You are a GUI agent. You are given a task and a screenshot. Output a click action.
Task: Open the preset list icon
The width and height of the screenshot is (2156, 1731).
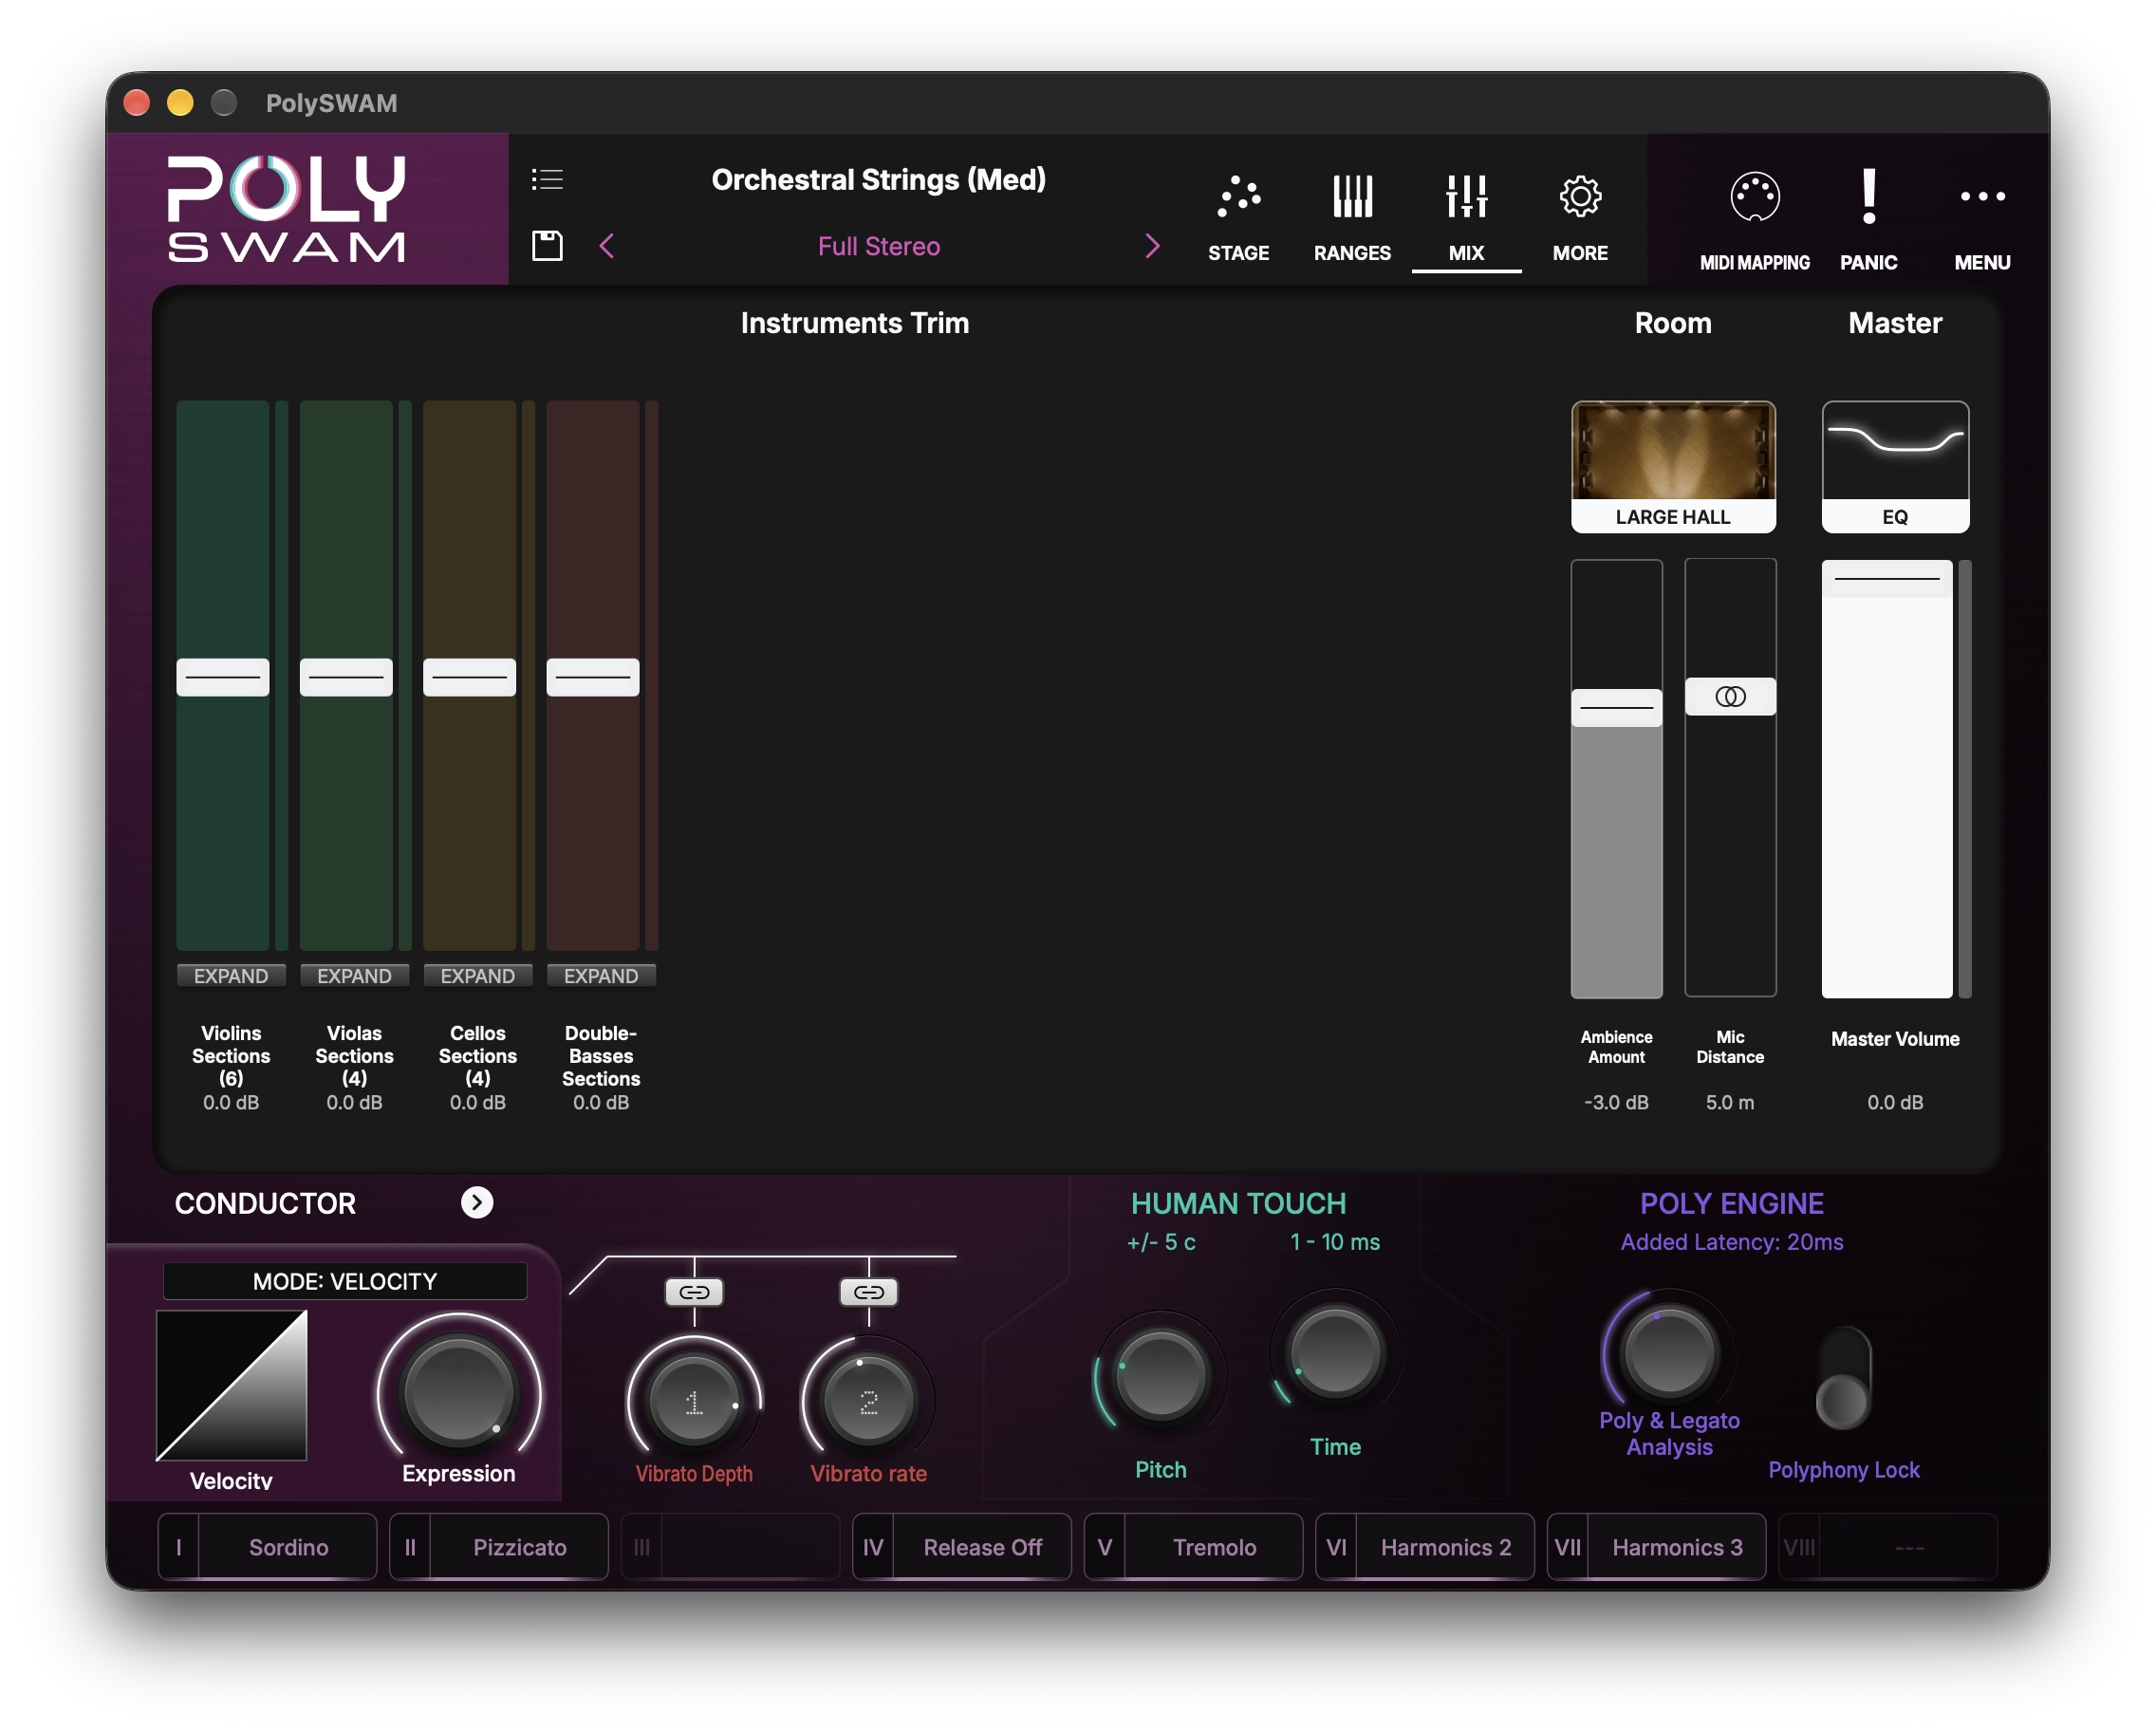[547, 179]
